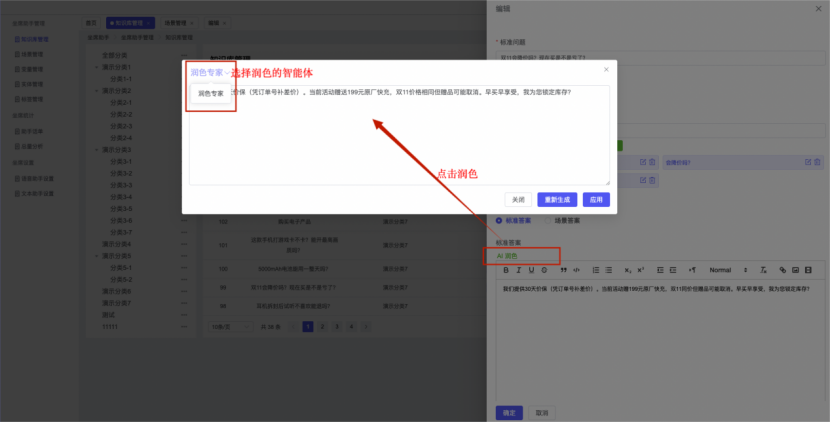Image resolution: width=830 pixels, height=422 pixels.
Task: Open the Normal text style dropdown
Action: (725, 270)
